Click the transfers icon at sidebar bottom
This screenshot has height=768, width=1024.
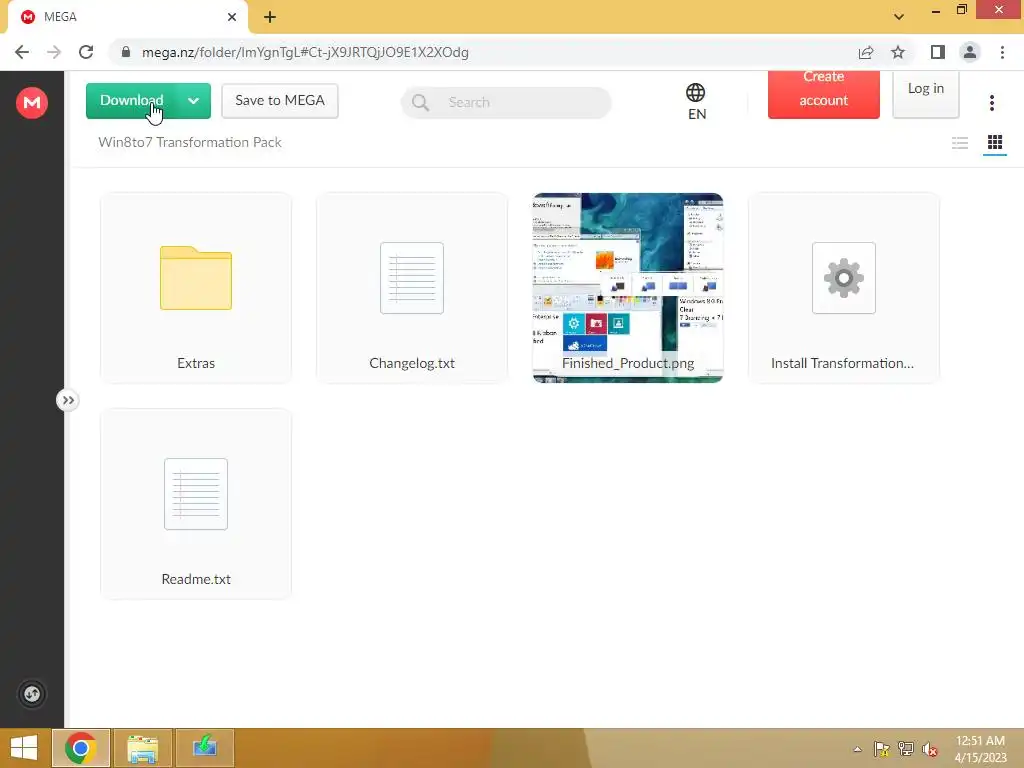coord(32,694)
